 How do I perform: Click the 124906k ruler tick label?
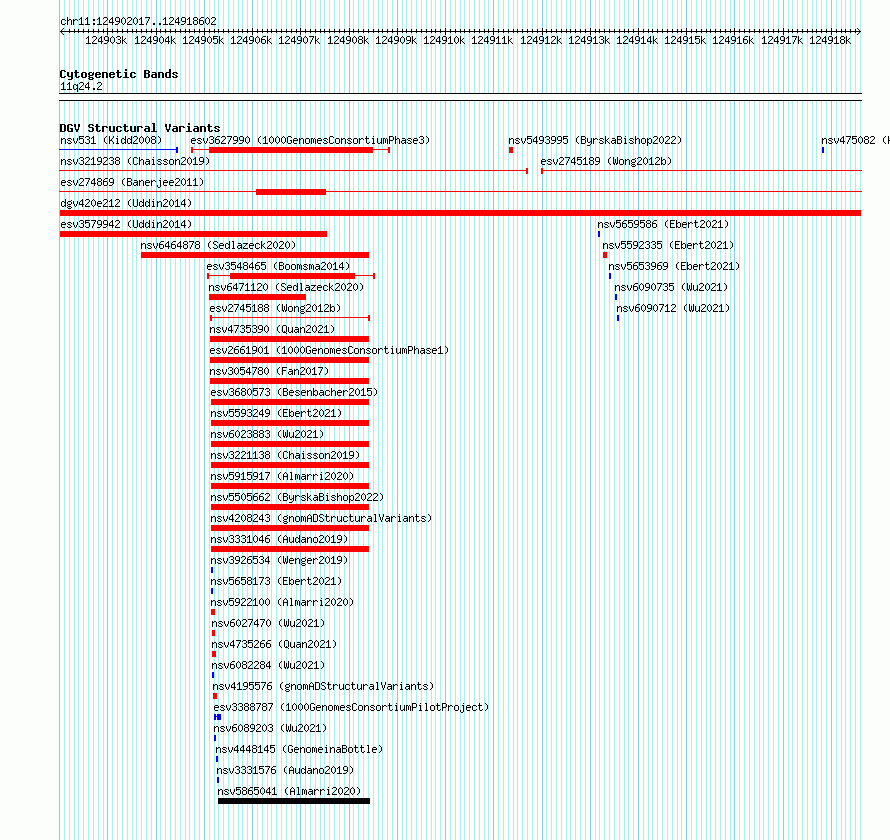251,40
